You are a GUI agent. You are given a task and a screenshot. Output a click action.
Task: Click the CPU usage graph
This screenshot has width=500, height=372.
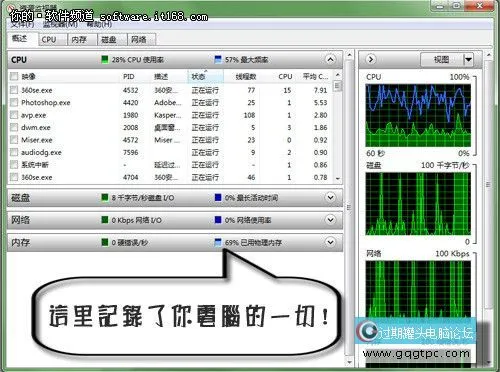click(x=418, y=115)
